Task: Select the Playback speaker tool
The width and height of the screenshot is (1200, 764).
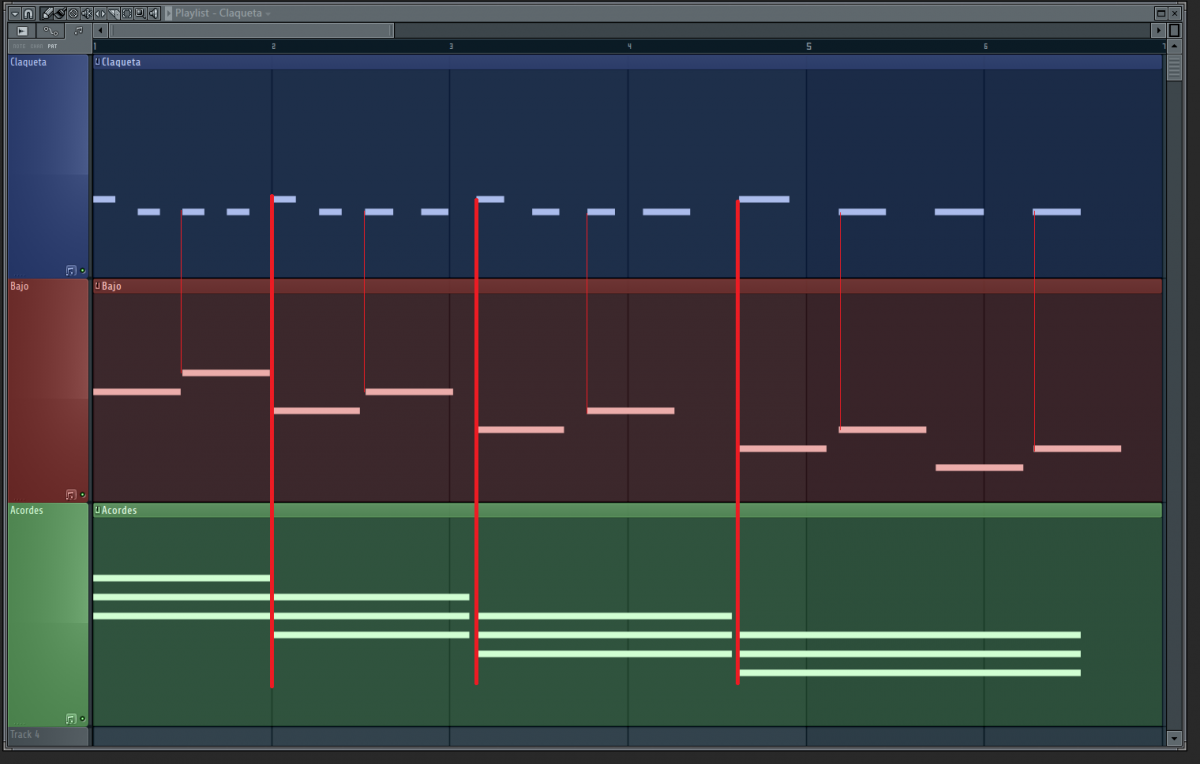Action: pos(153,13)
